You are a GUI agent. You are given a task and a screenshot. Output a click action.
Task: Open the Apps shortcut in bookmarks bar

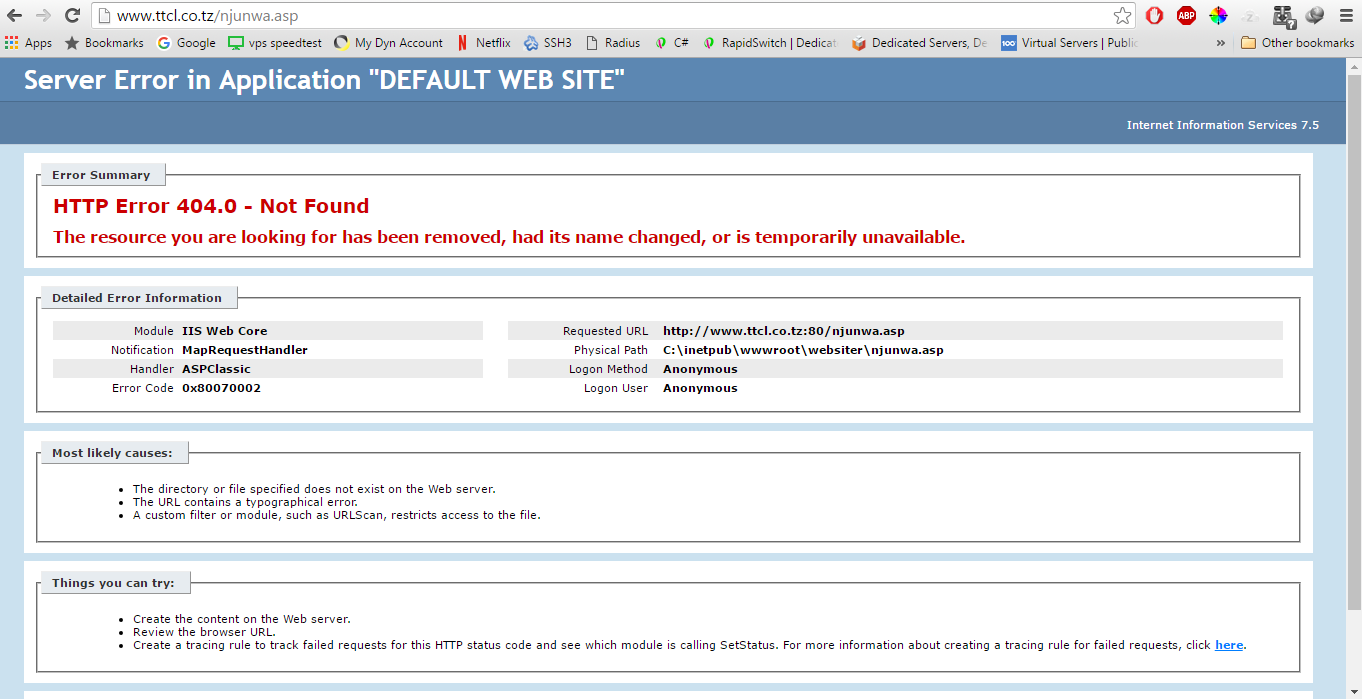[x=29, y=43]
